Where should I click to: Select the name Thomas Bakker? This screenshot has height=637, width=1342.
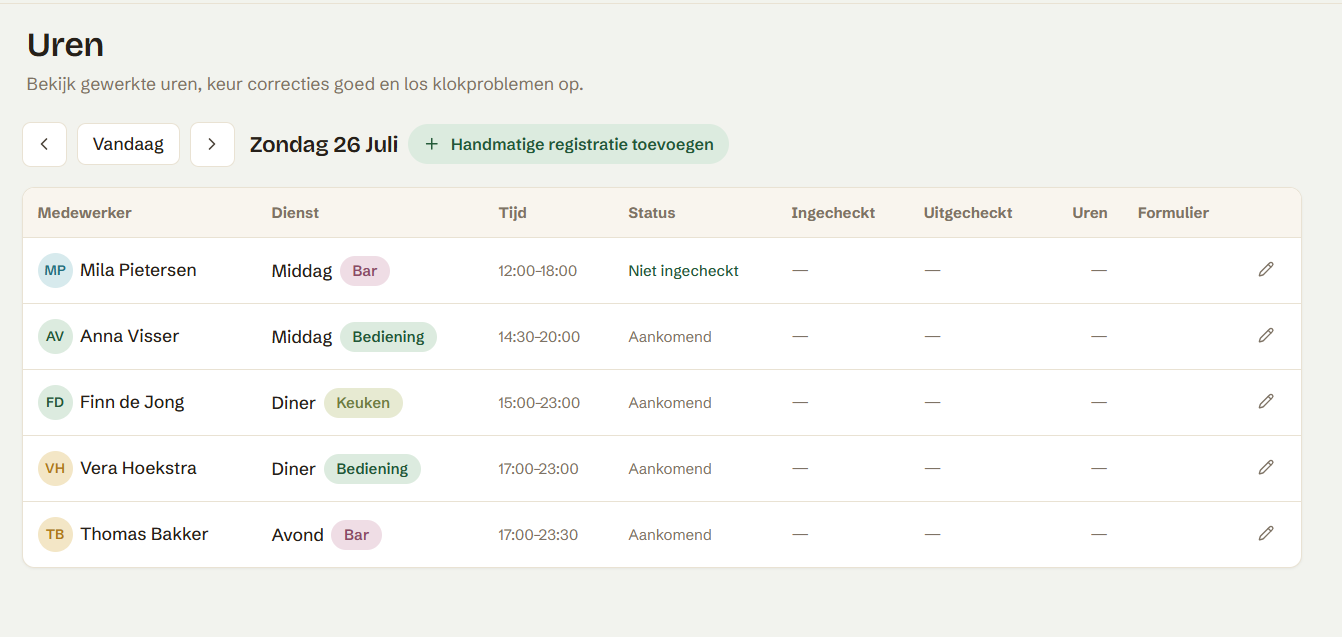(144, 534)
